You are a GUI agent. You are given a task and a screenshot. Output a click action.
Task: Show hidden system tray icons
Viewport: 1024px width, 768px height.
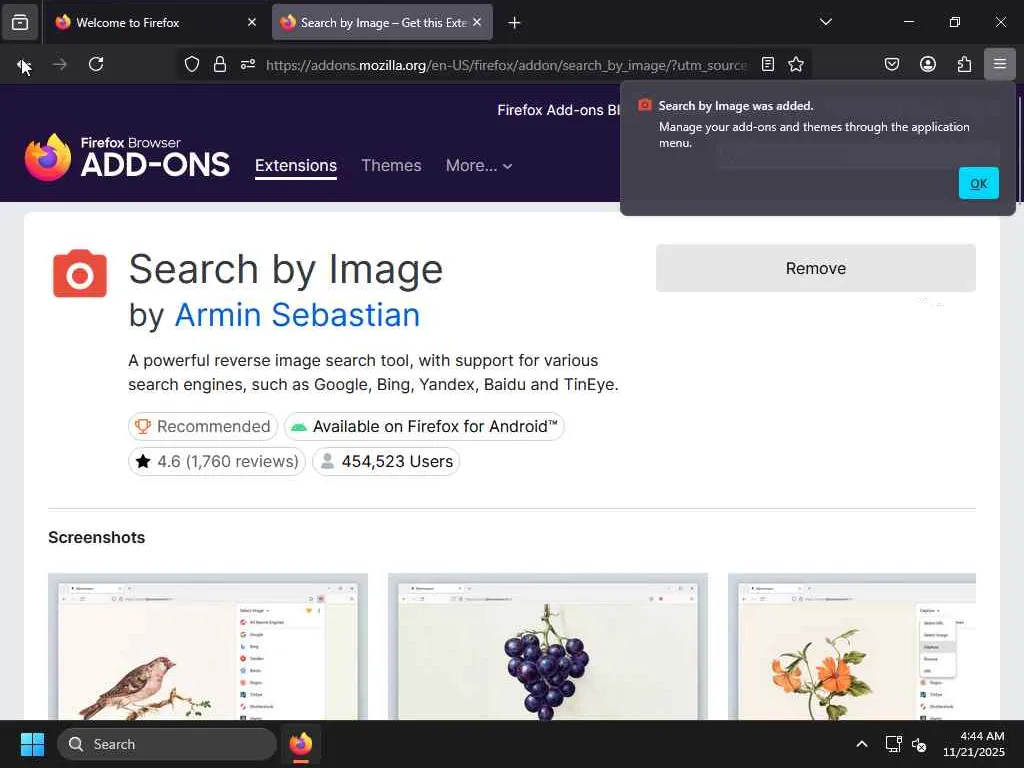click(x=862, y=744)
